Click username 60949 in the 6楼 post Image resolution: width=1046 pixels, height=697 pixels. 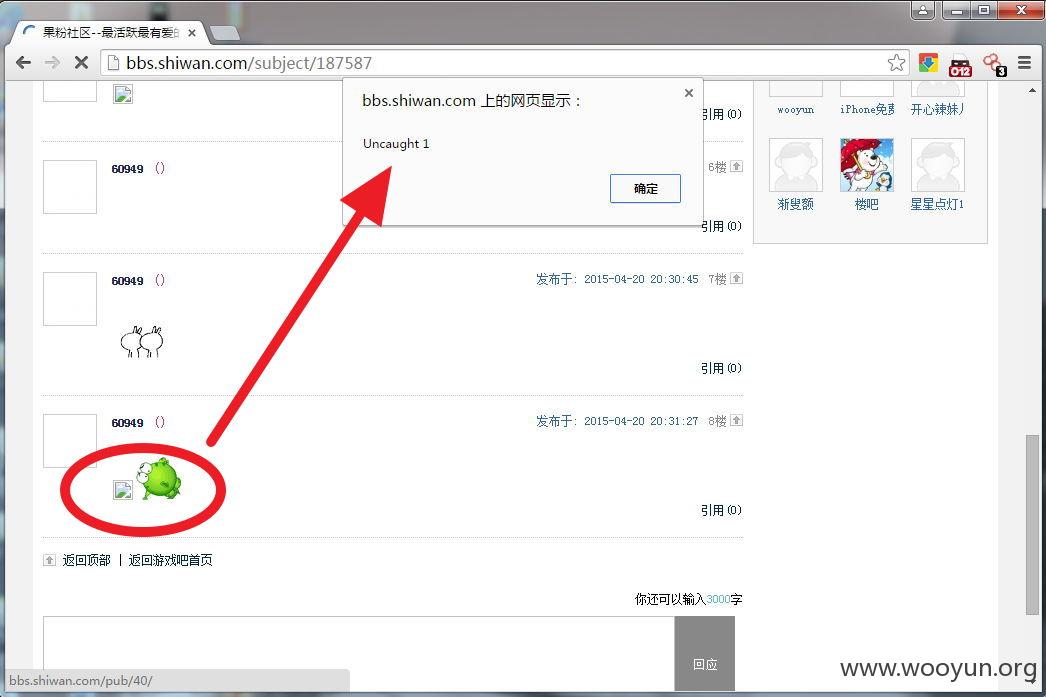(127, 169)
